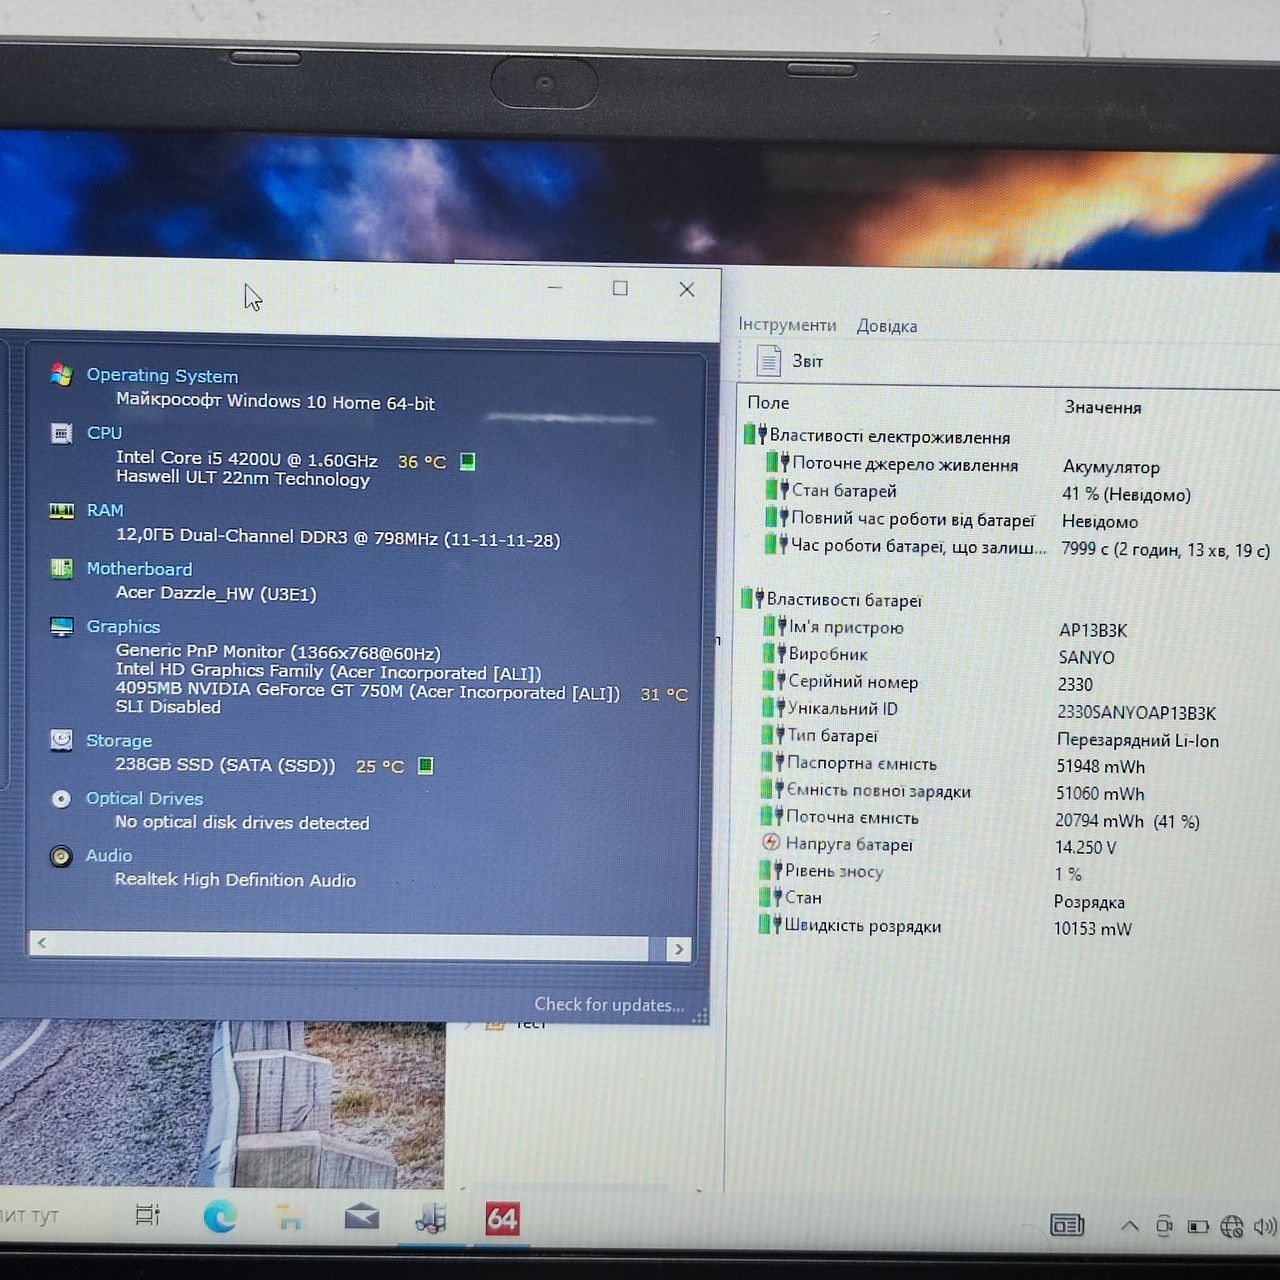Click the left arrow of Speccy's horizontal scrollbar
This screenshot has height=1280, width=1280.
41,943
